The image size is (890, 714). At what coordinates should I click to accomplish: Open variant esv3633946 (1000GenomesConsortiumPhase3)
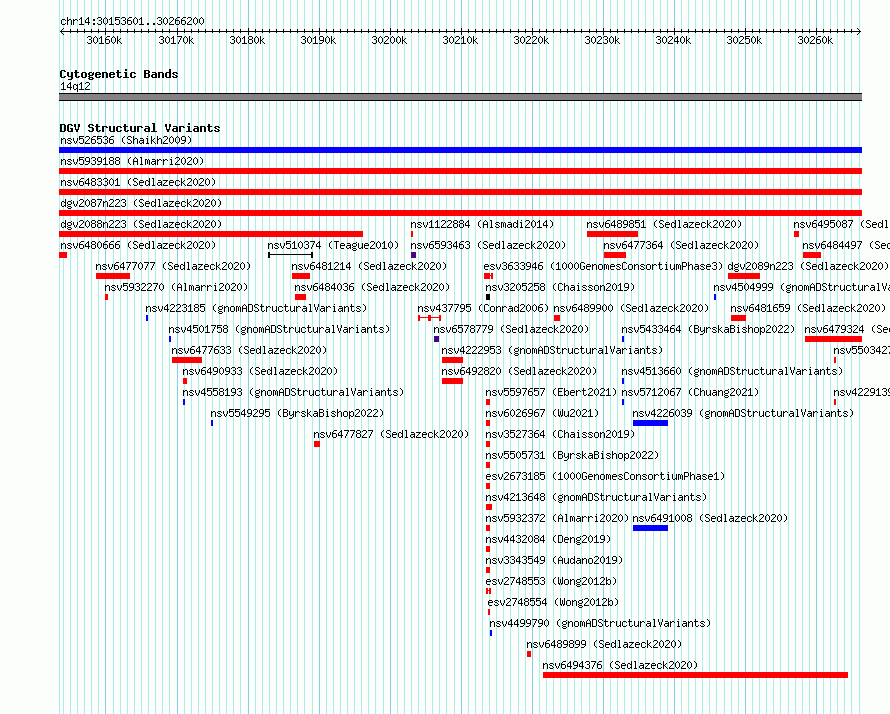point(603,266)
